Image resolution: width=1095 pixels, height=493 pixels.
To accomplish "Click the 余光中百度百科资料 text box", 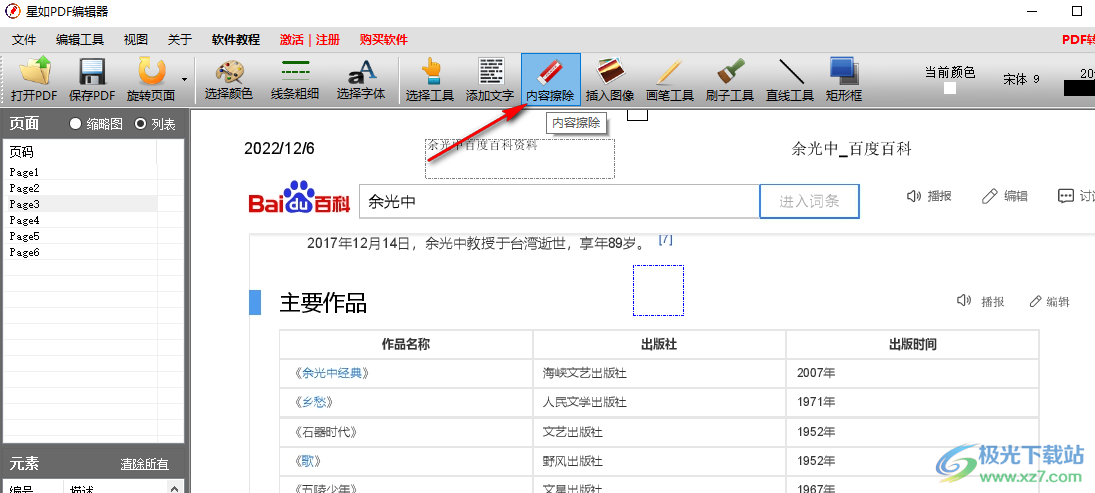I will (520, 159).
